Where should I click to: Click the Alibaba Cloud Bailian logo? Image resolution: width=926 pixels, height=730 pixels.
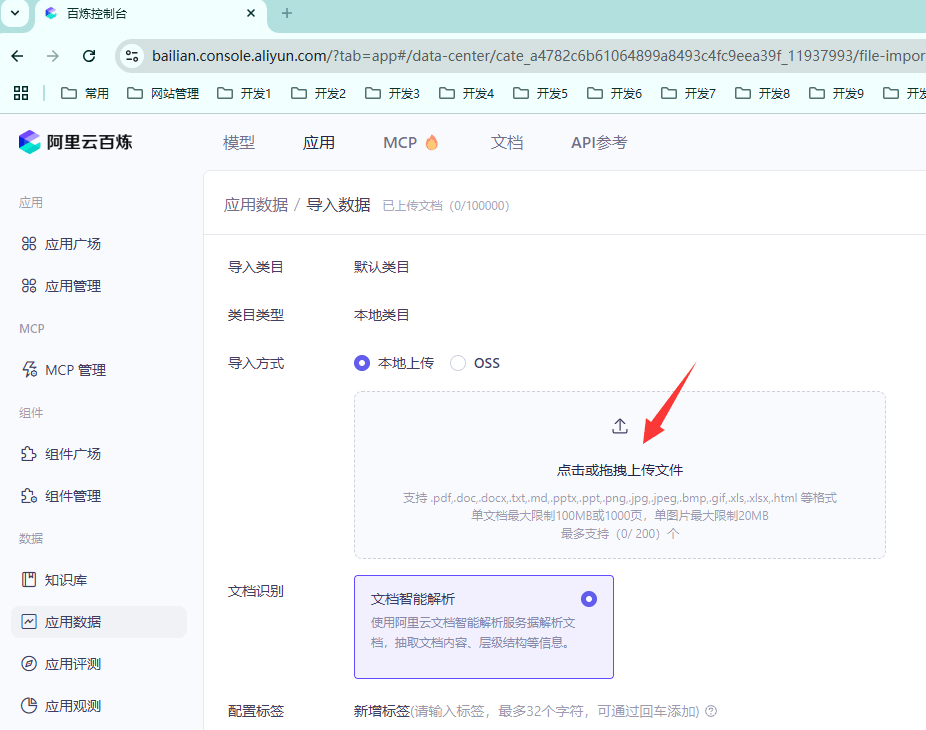click(x=75, y=142)
